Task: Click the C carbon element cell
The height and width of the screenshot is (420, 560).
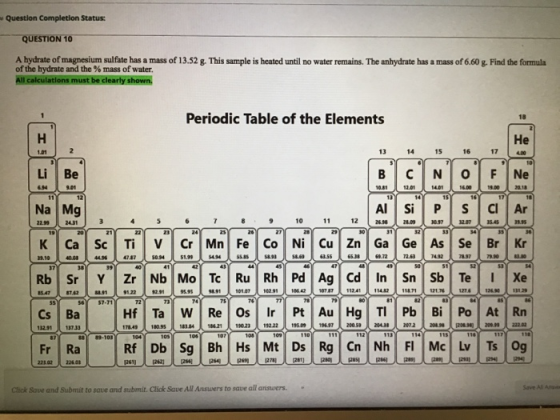Action: pyautogui.click(x=409, y=175)
